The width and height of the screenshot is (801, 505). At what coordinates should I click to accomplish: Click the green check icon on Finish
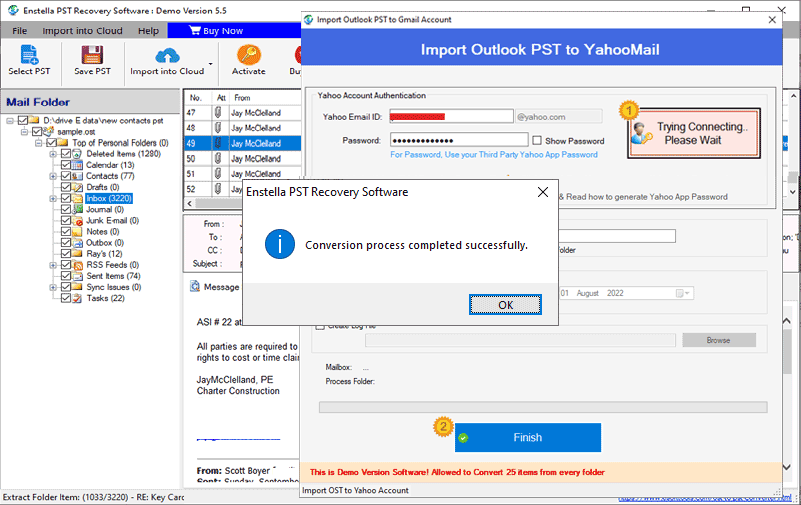463,438
